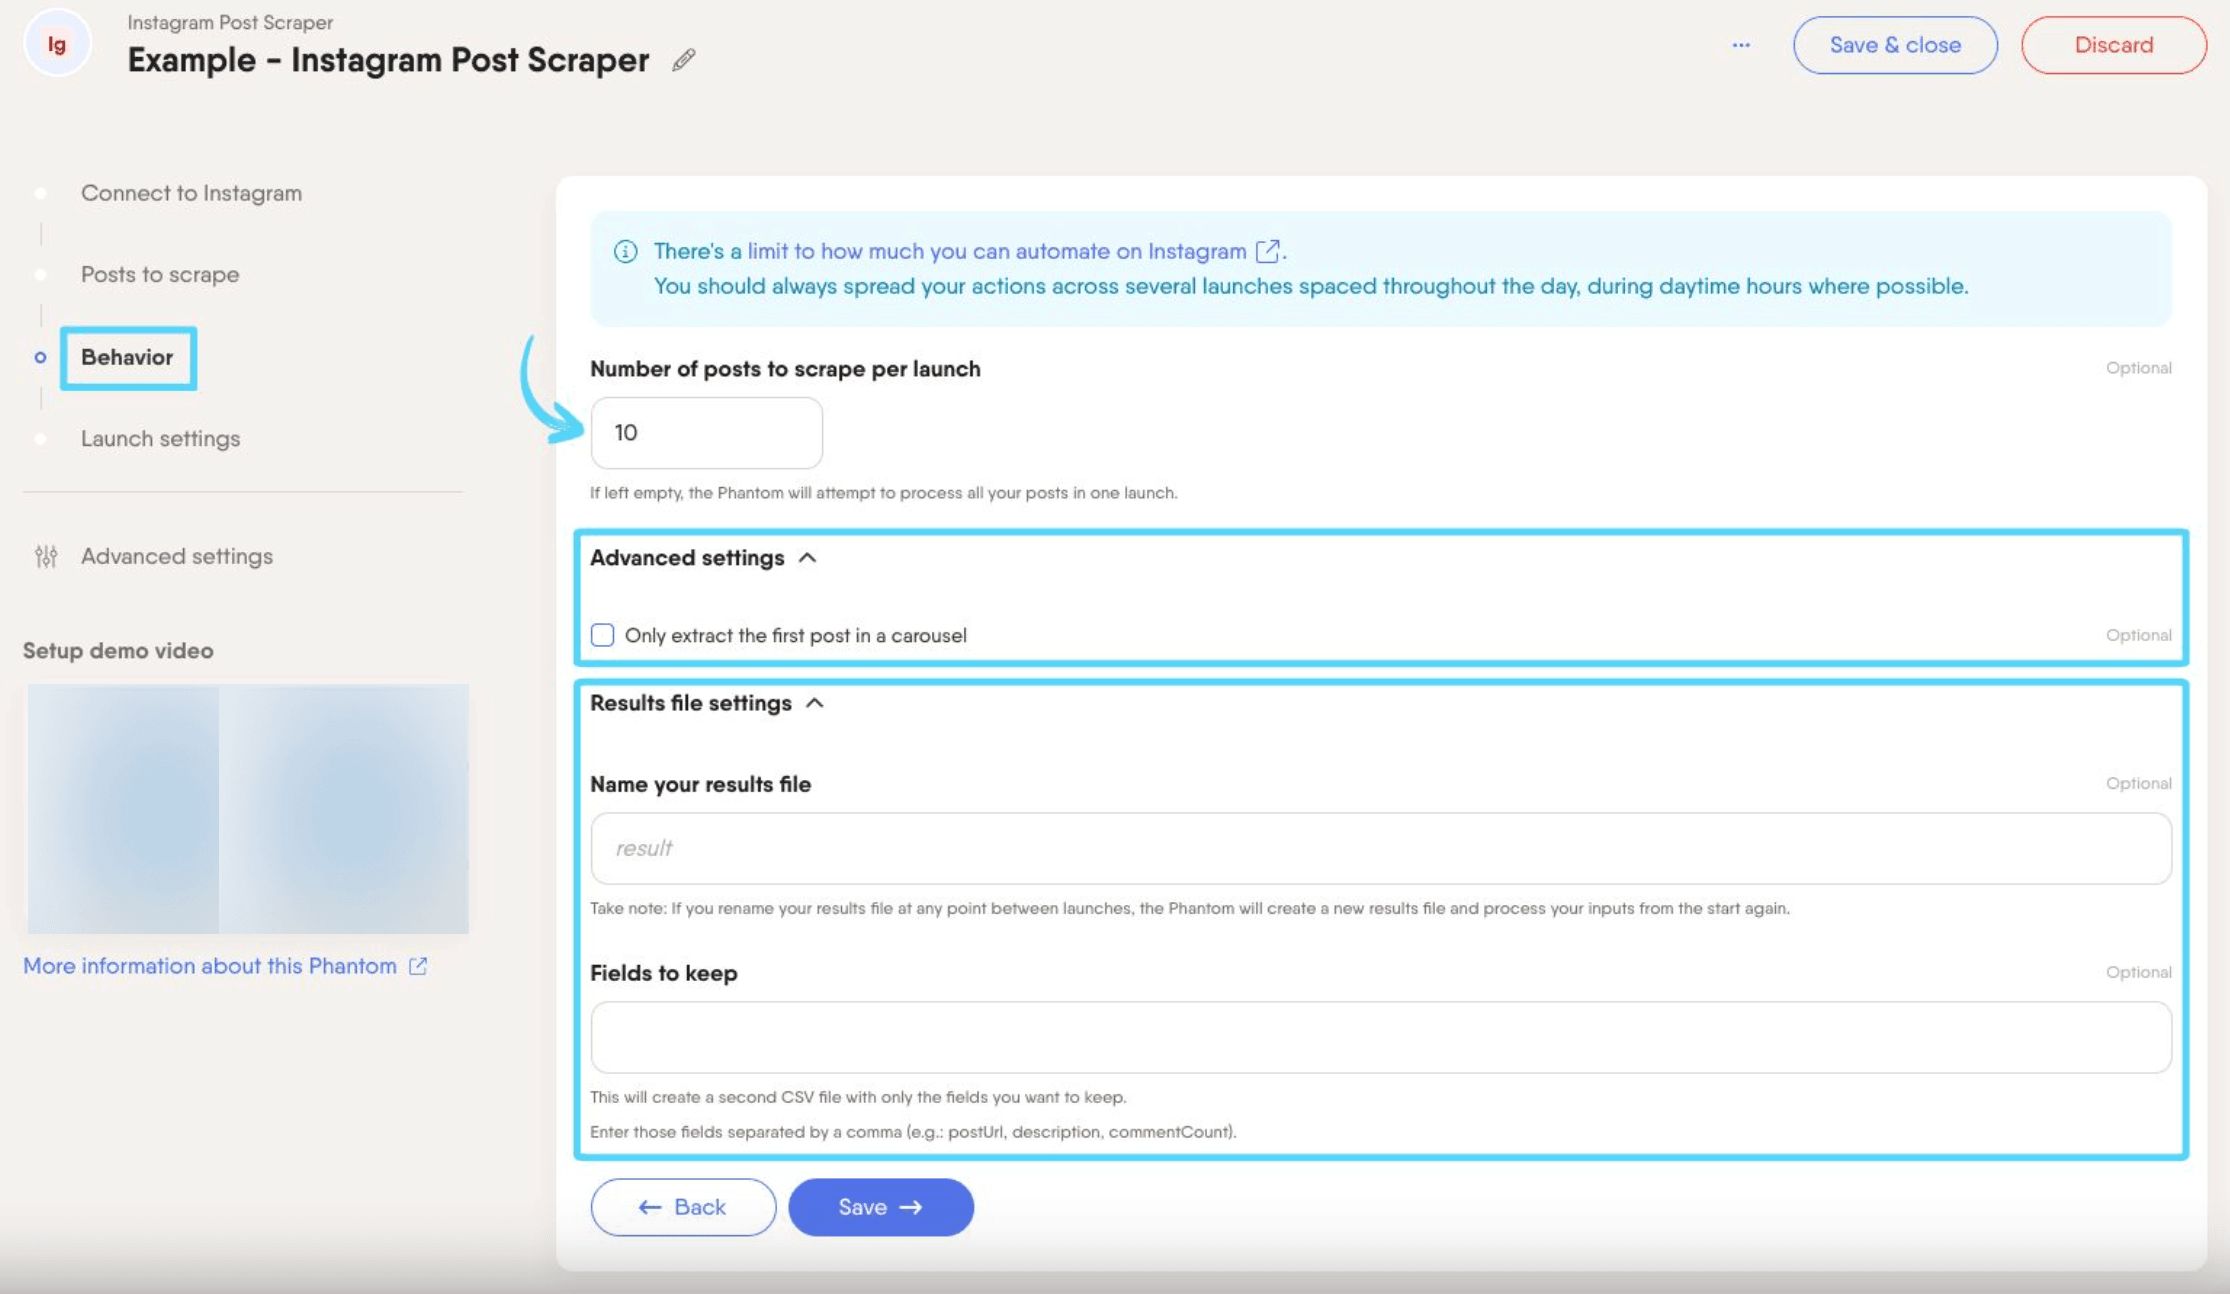
Task: Click the external link icon after More information
Action: click(418, 966)
